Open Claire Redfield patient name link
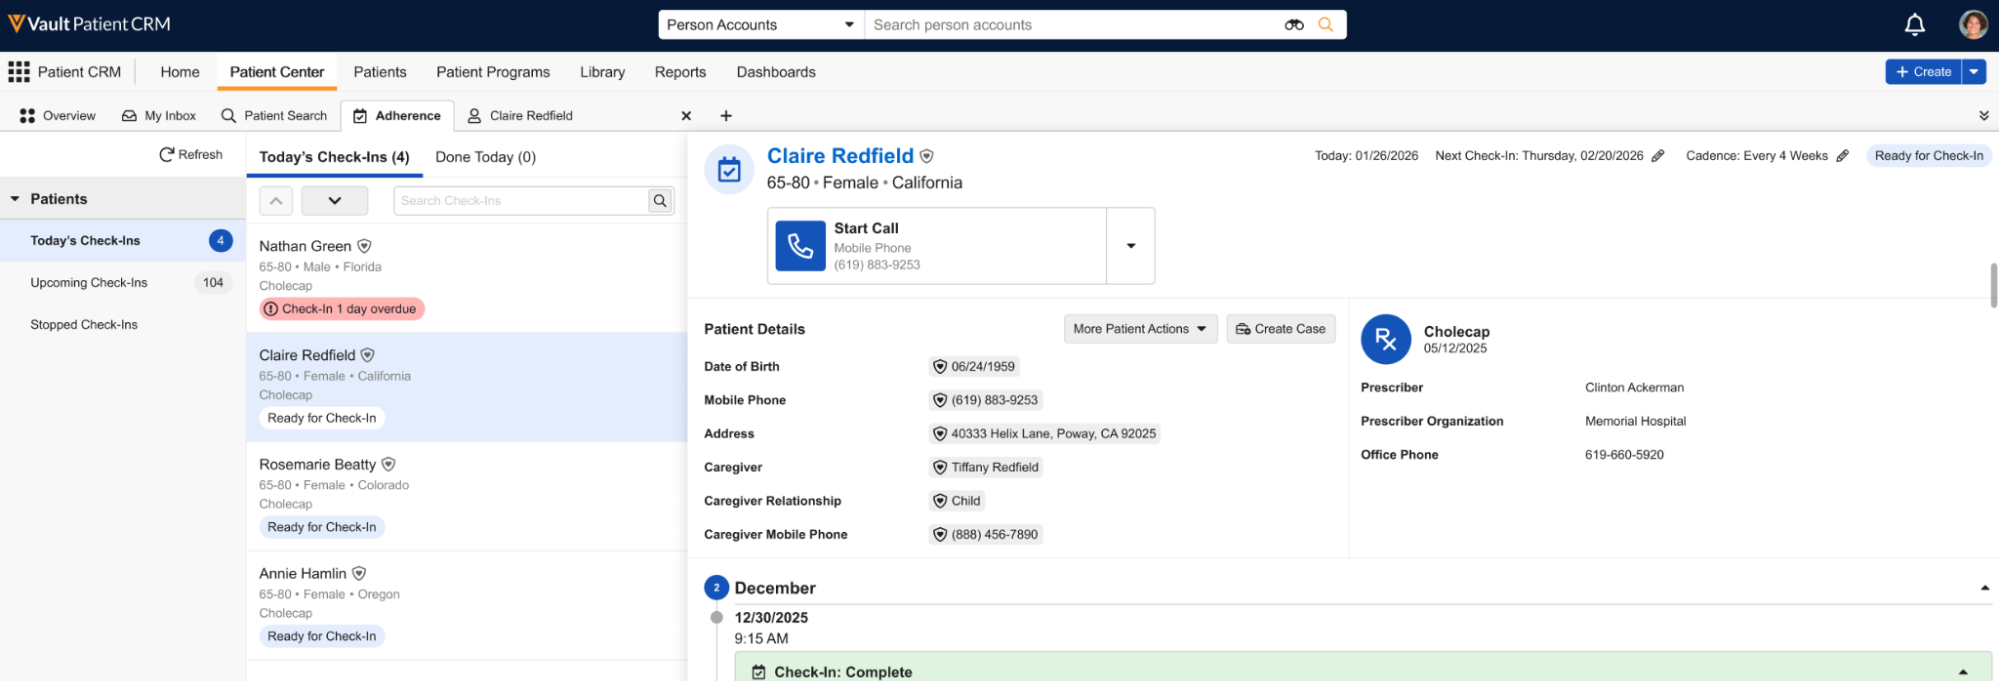Viewport: 1999px width, 682px height. click(x=840, y=156)
